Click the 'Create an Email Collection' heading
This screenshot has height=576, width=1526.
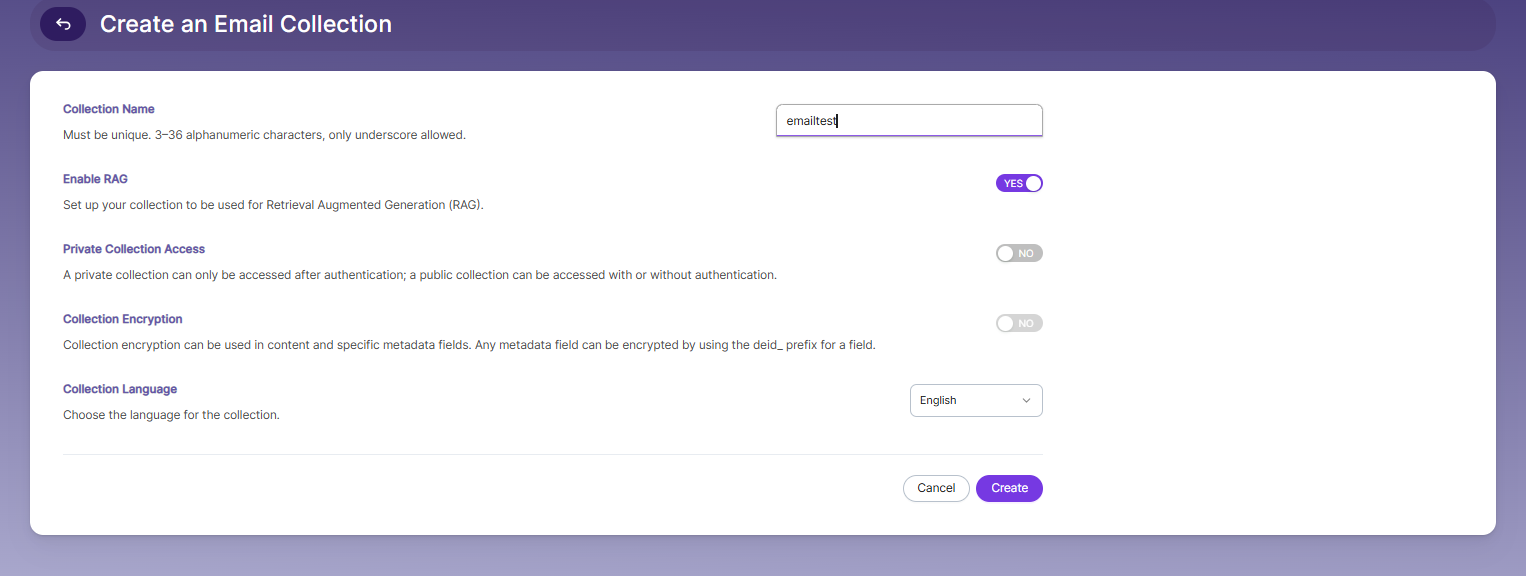pyautogui.click(x=246, y=24)
